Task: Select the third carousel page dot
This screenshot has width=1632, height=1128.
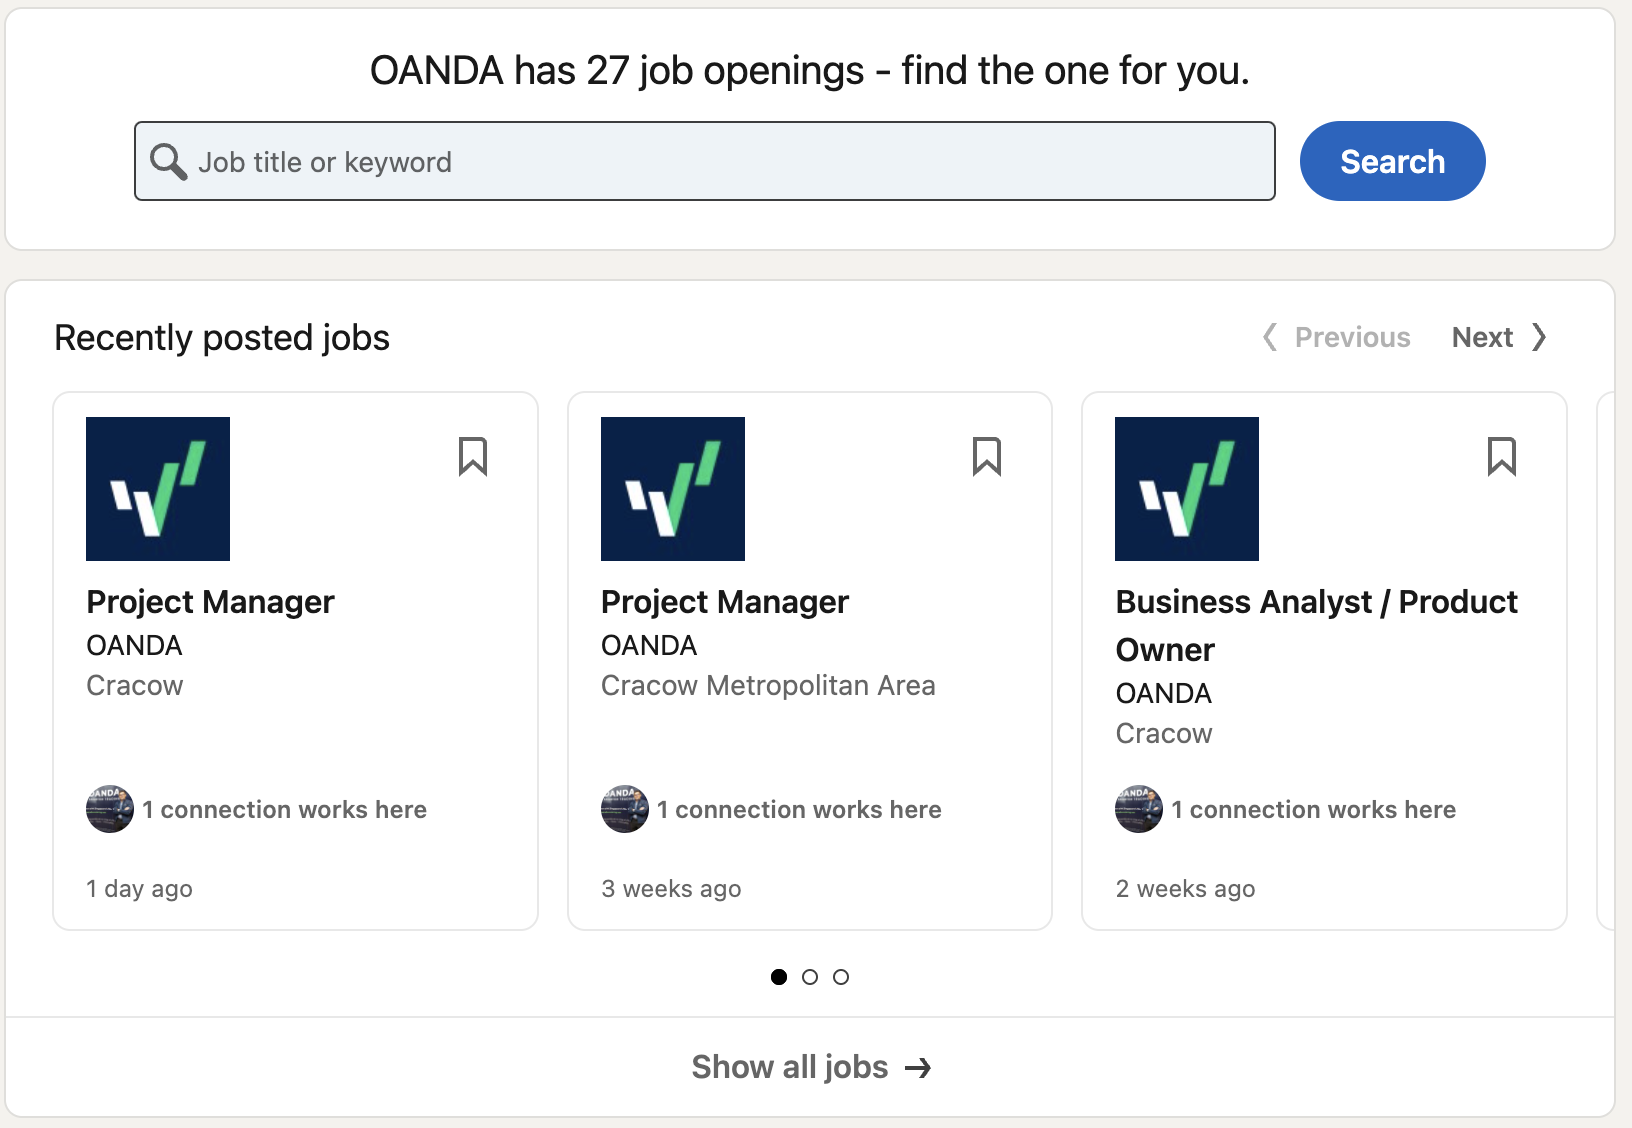Action: tap(841, 977)
